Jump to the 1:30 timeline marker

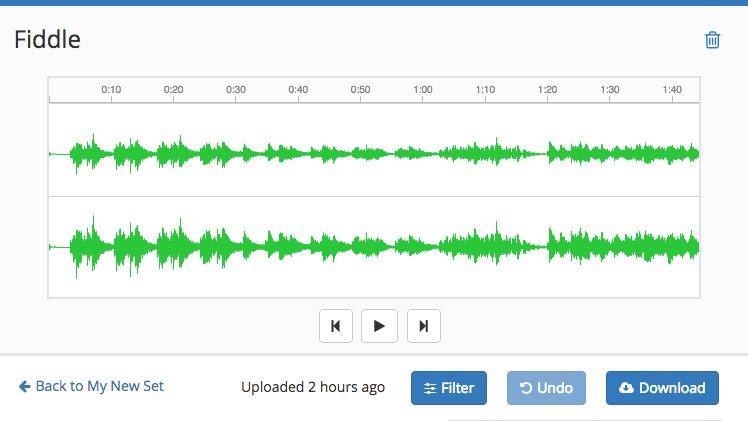pyautogui.click(x=610, y=90)
